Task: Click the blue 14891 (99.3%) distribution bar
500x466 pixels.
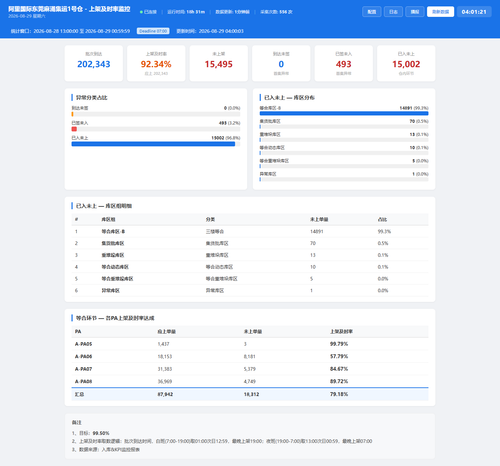Action: click(344, 113)
